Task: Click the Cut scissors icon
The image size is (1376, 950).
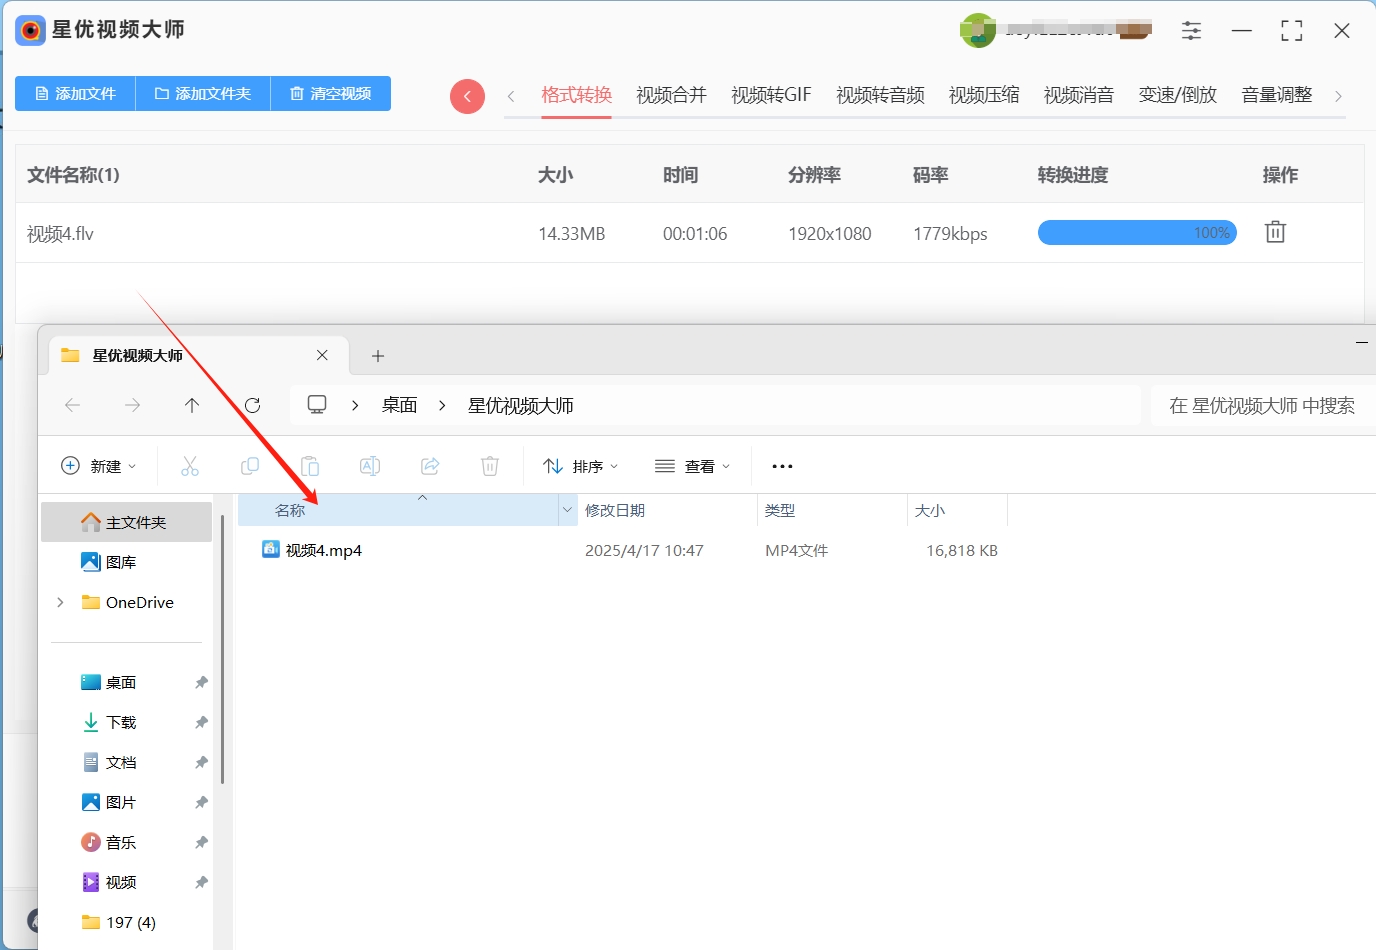Action: point(190,466)
